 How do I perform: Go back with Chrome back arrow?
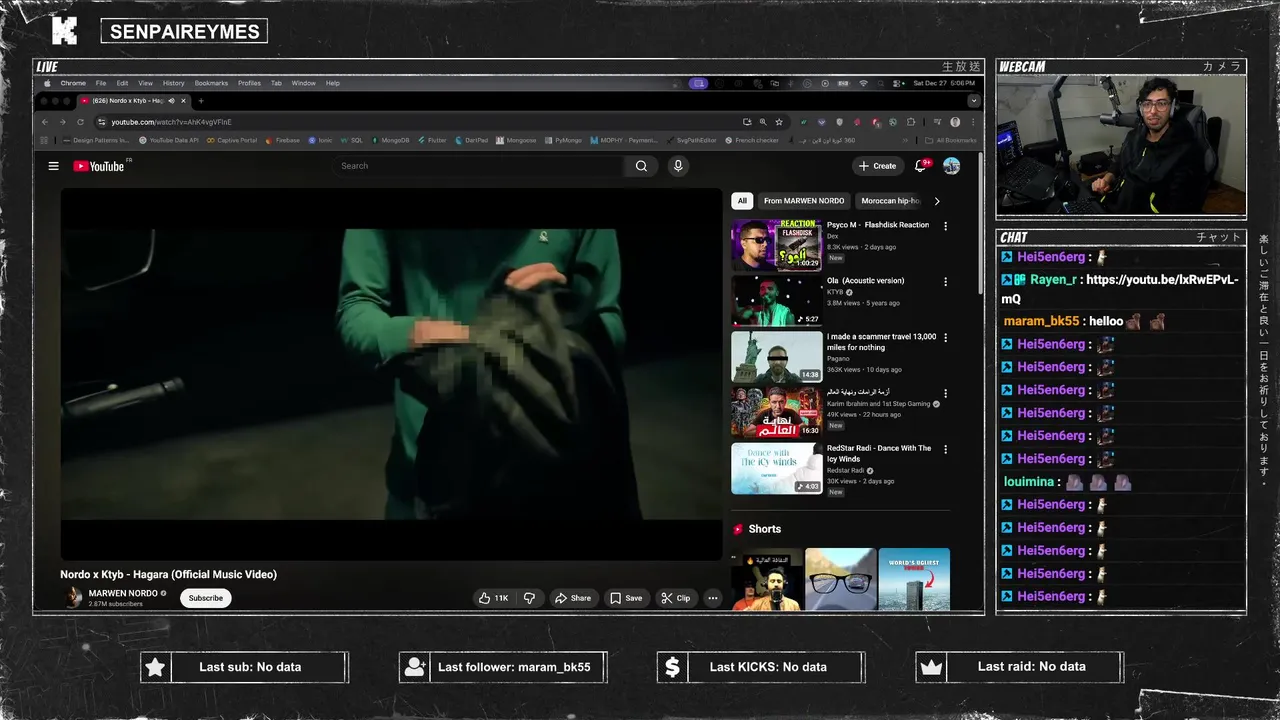45,122
